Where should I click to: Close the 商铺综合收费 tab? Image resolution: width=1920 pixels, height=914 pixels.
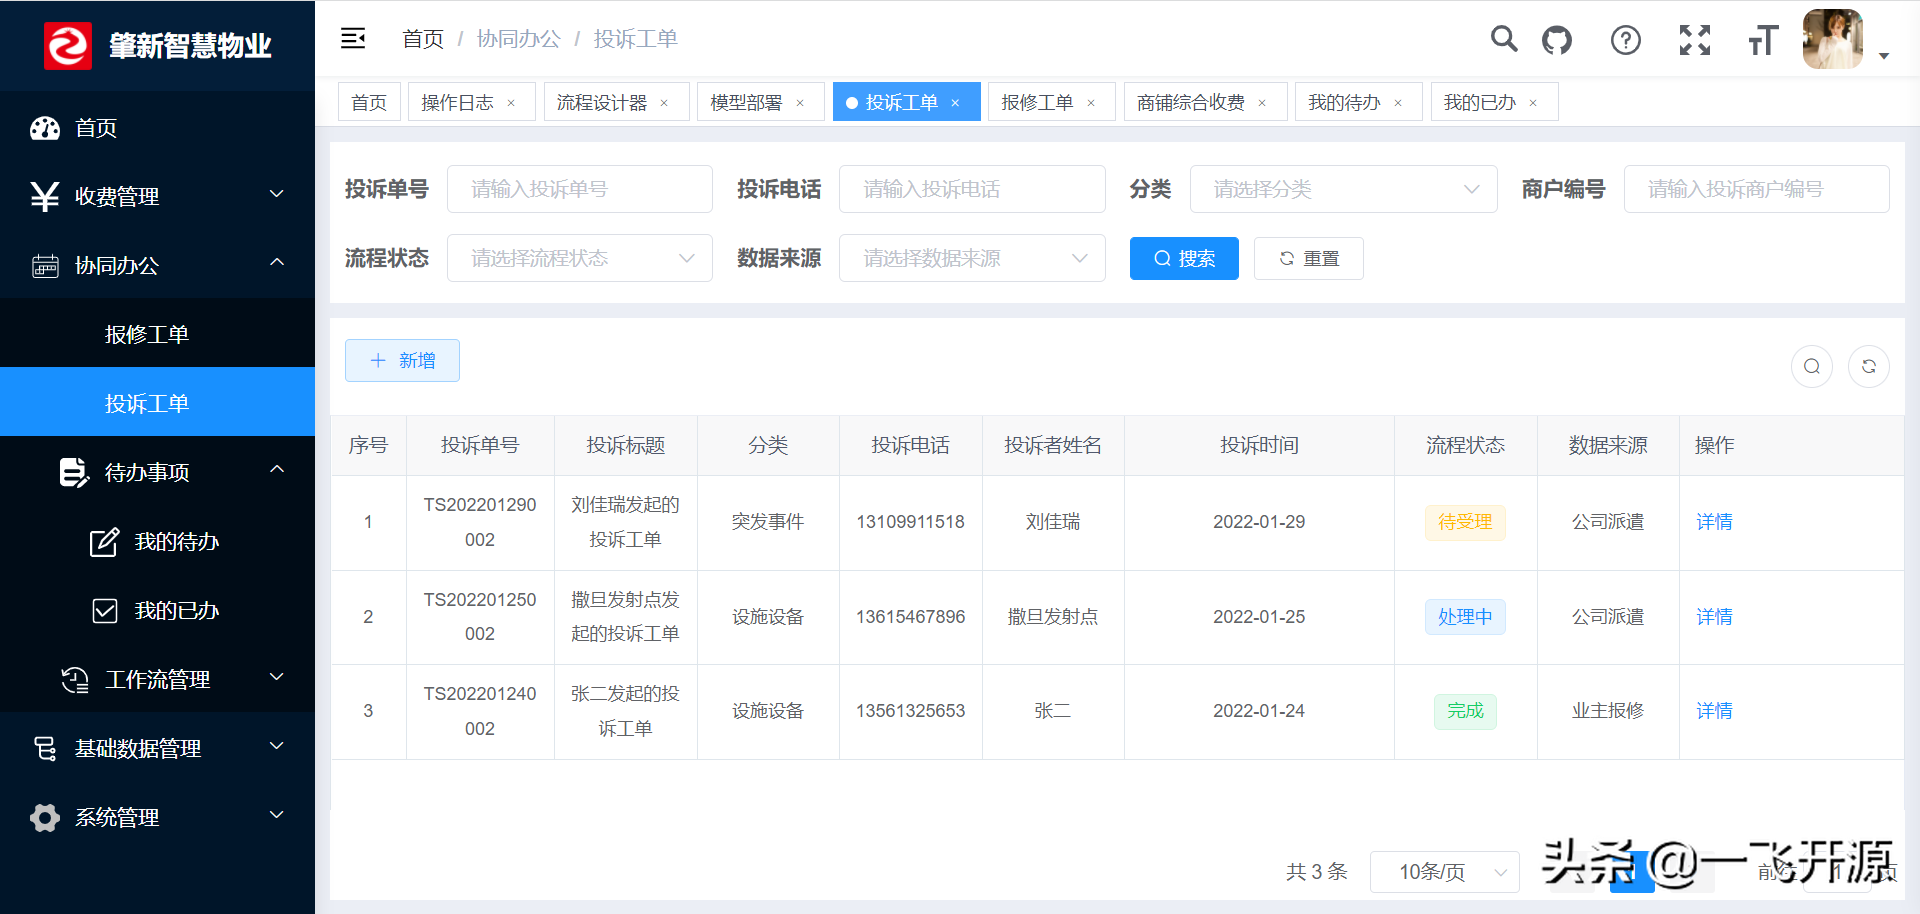tap(1262, 103)
